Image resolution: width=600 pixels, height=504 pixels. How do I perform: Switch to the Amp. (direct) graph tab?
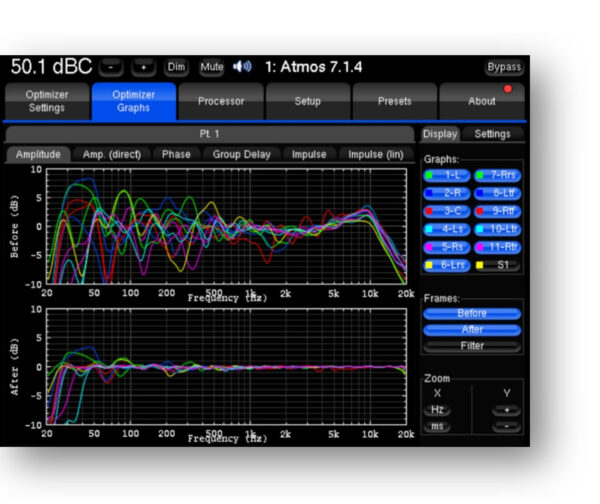click(x=112, y=154)
